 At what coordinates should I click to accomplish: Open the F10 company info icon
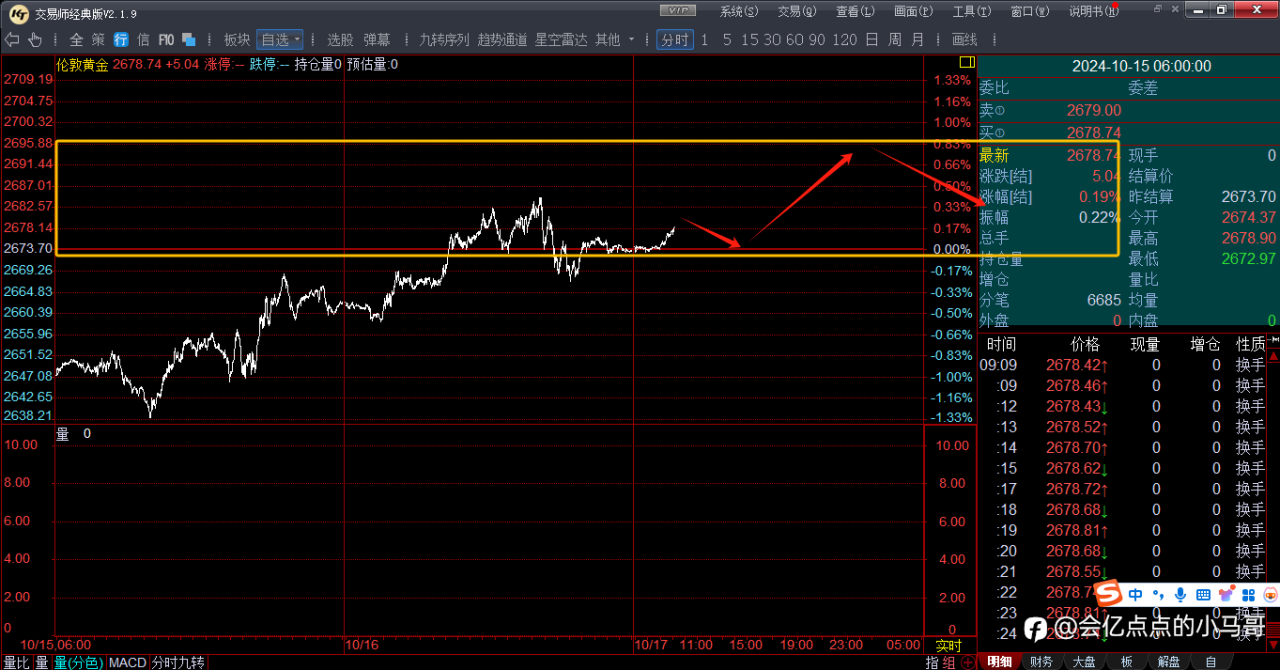pyautogui.click(x=165, y=40)
